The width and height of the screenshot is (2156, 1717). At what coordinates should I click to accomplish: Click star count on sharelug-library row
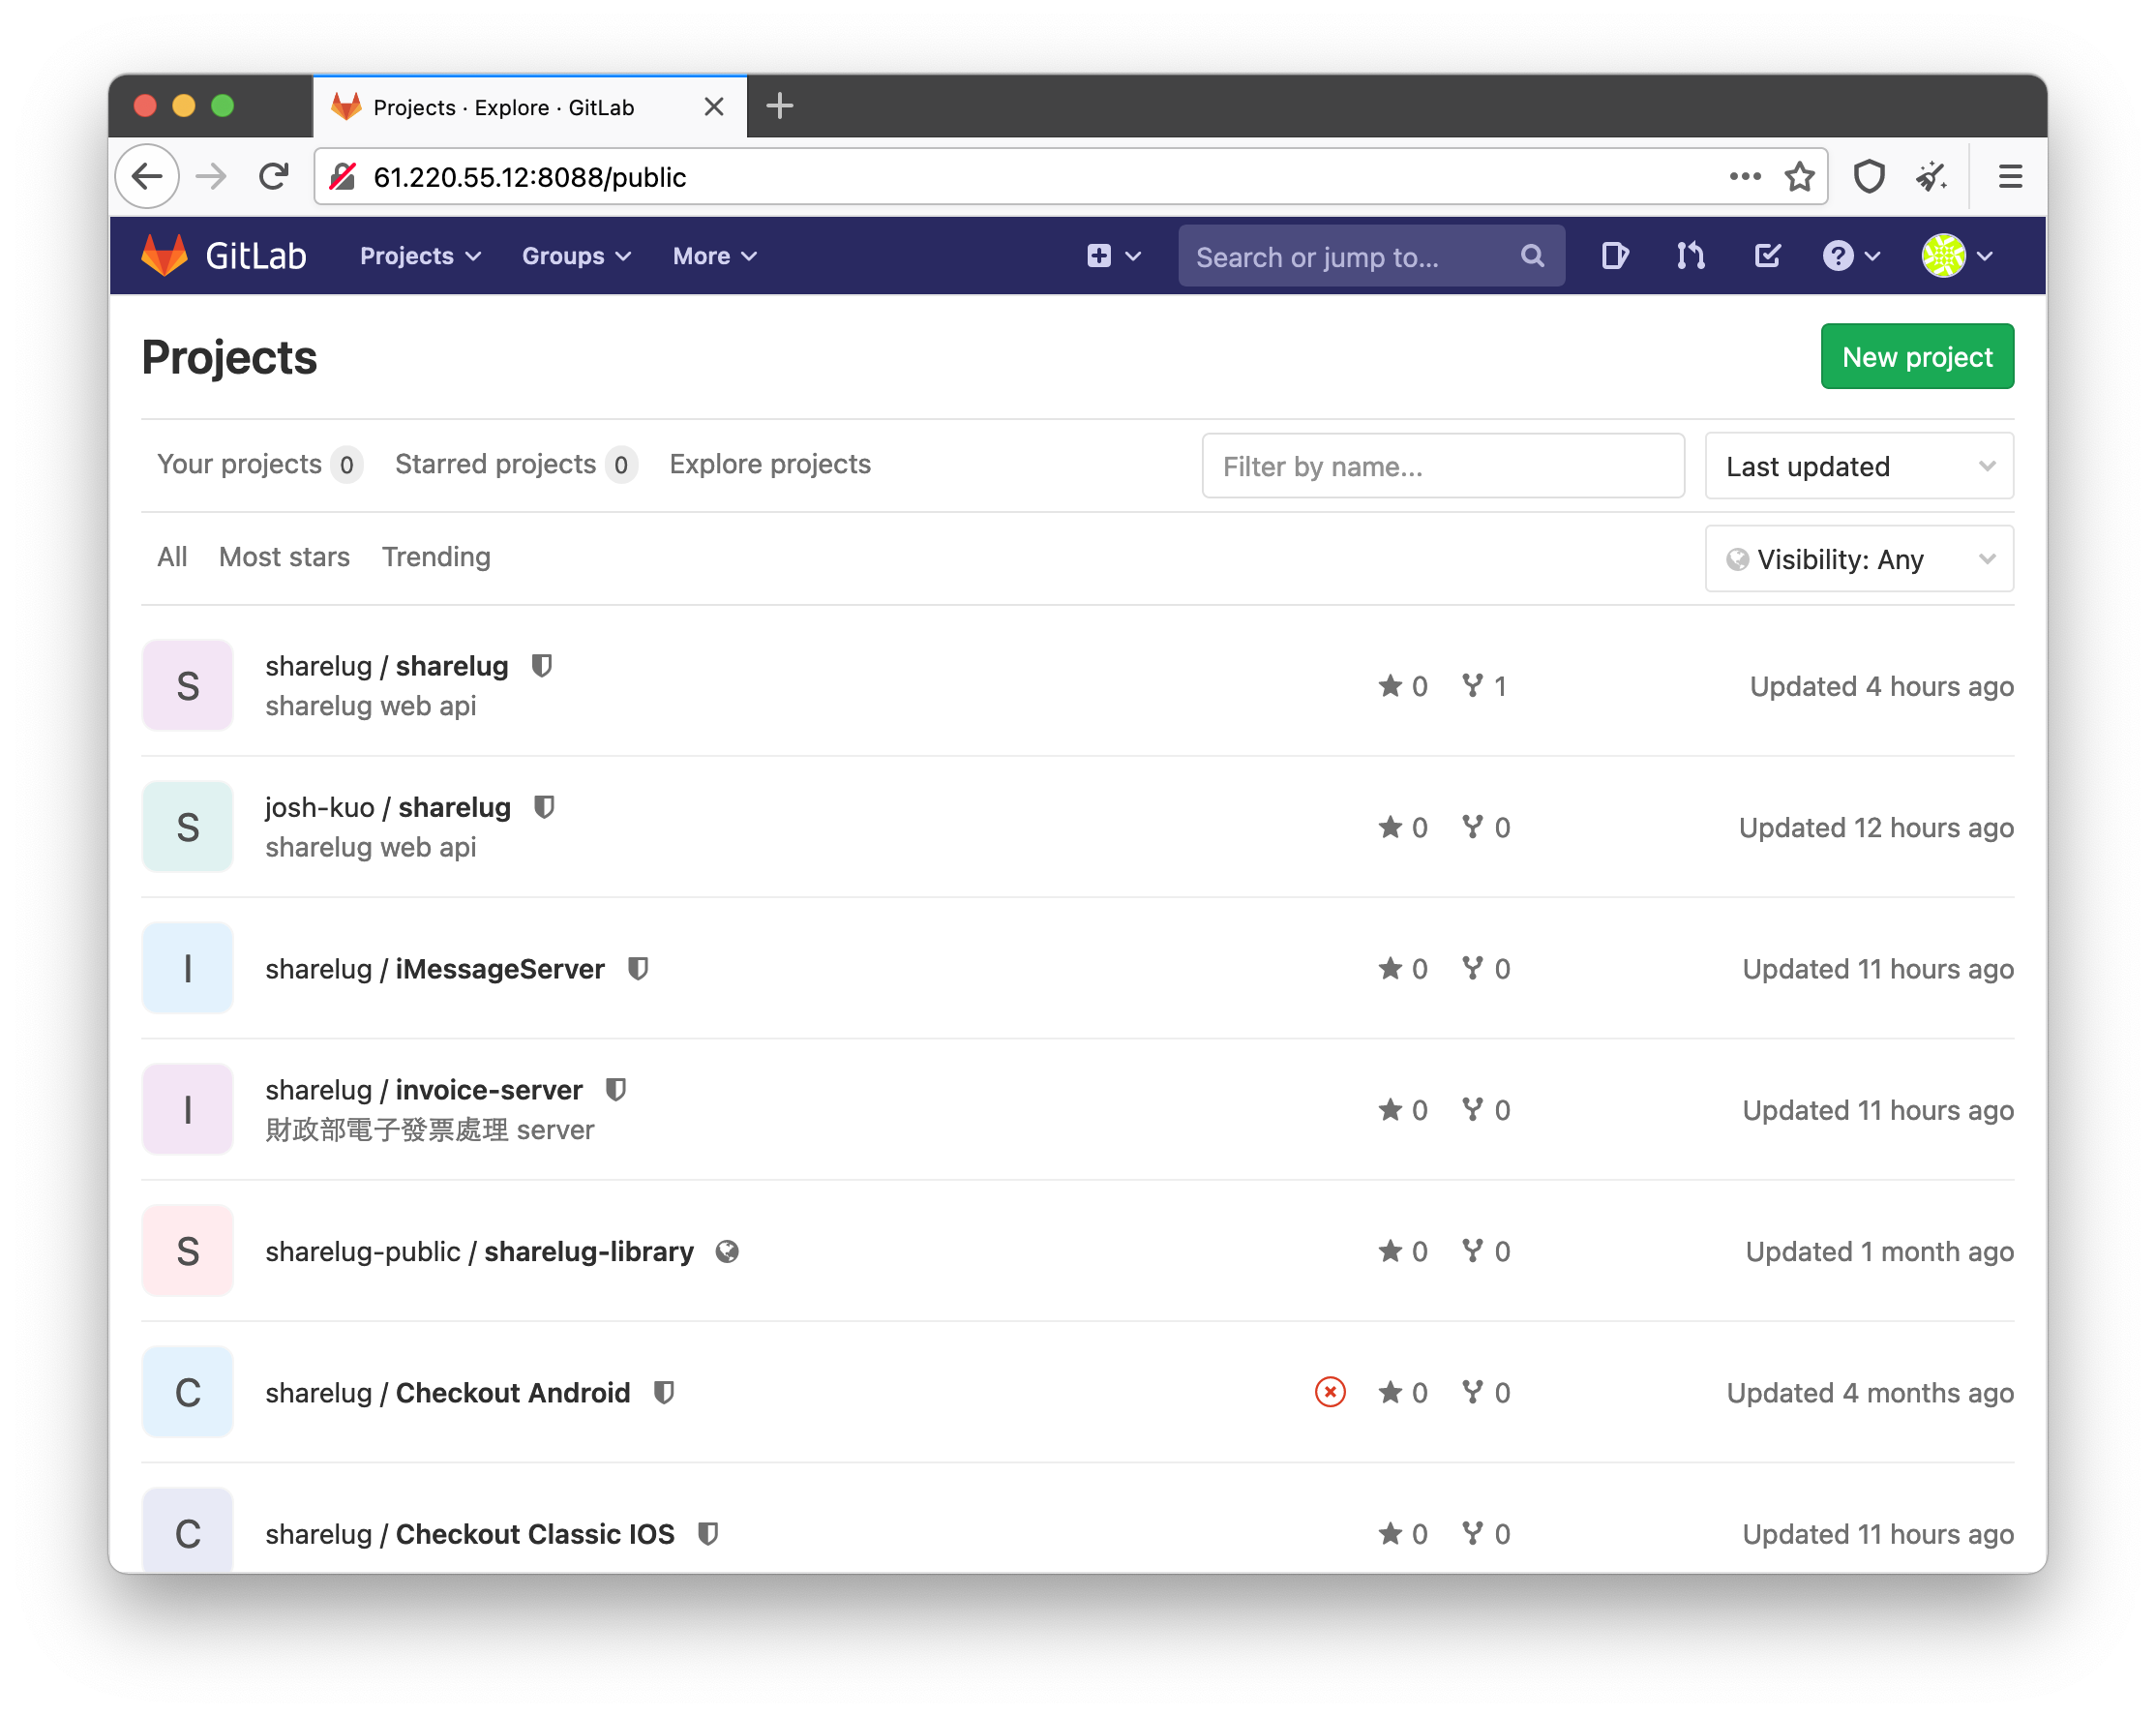point(1402,1251)
